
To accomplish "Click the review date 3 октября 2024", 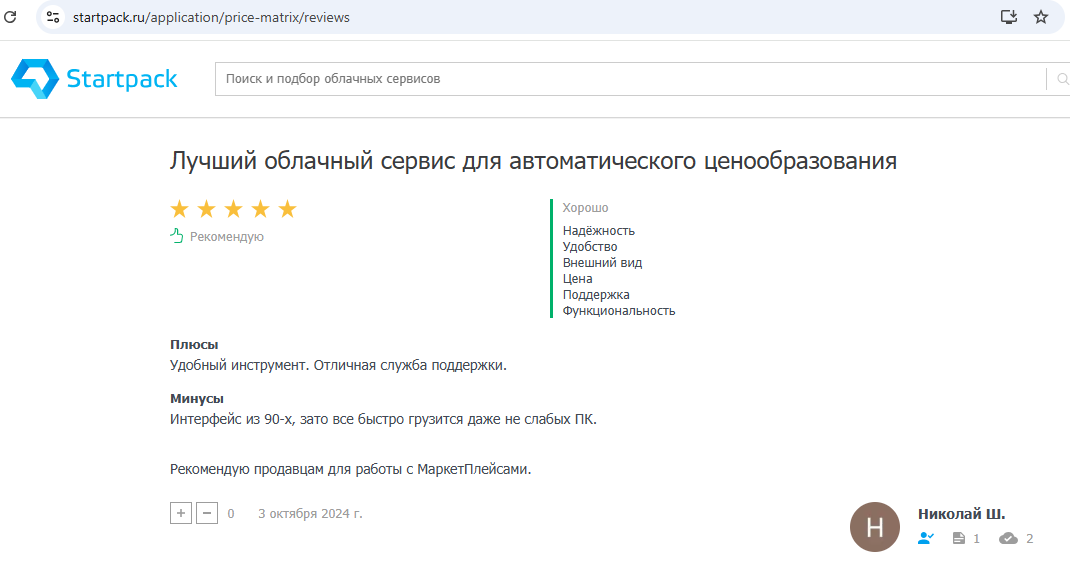I will (310, 514).
